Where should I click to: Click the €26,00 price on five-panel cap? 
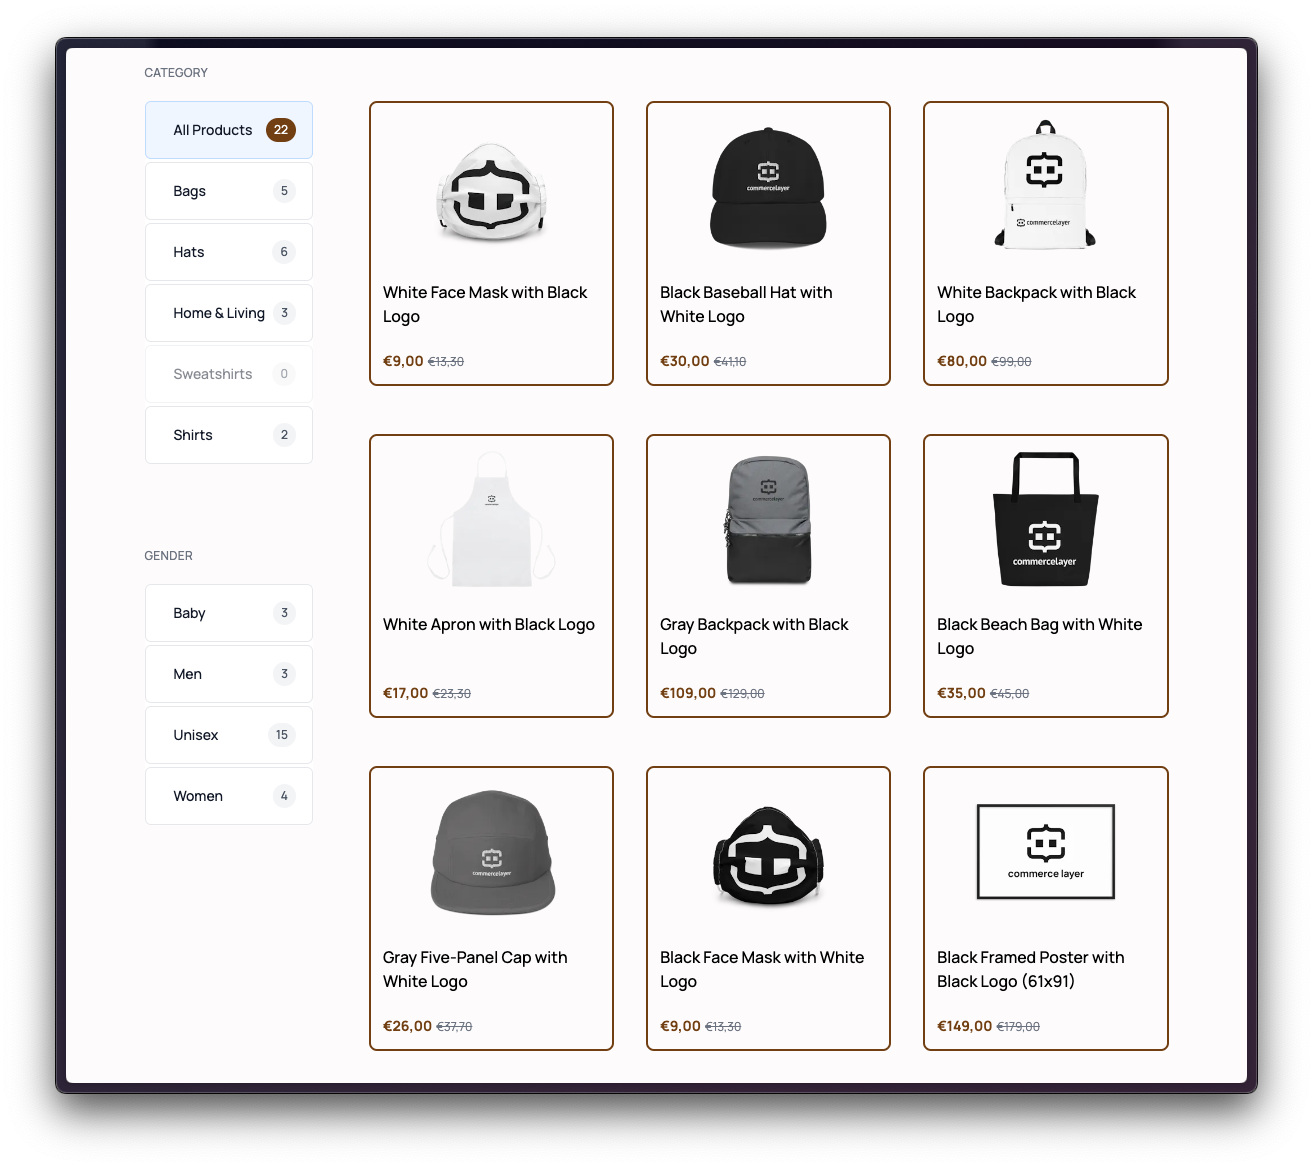coord(408,1026)
